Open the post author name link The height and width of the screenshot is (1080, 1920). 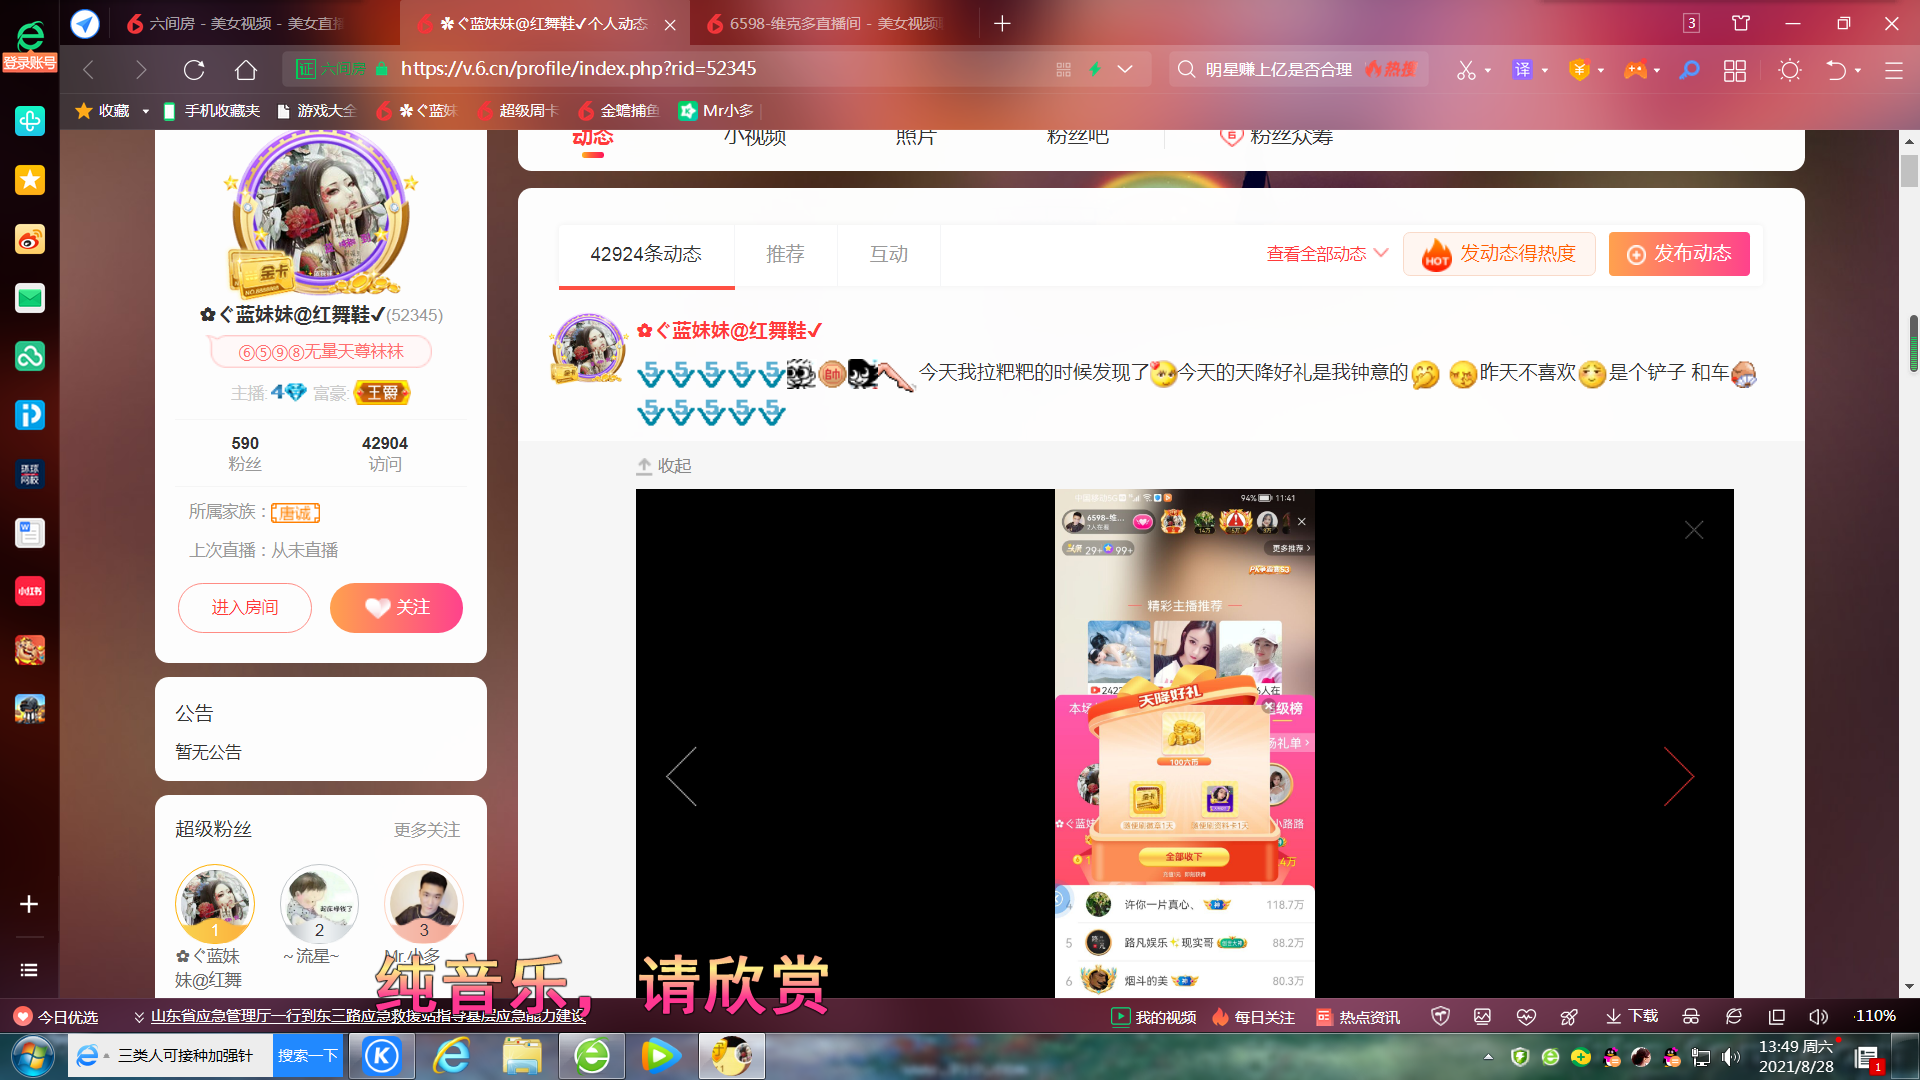pos(729,331)
